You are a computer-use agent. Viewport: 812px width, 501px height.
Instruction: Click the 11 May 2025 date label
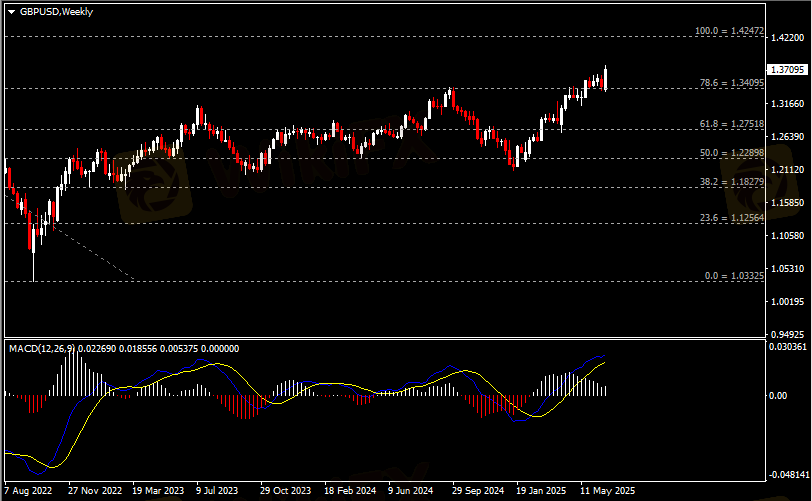tap(607, 491)
